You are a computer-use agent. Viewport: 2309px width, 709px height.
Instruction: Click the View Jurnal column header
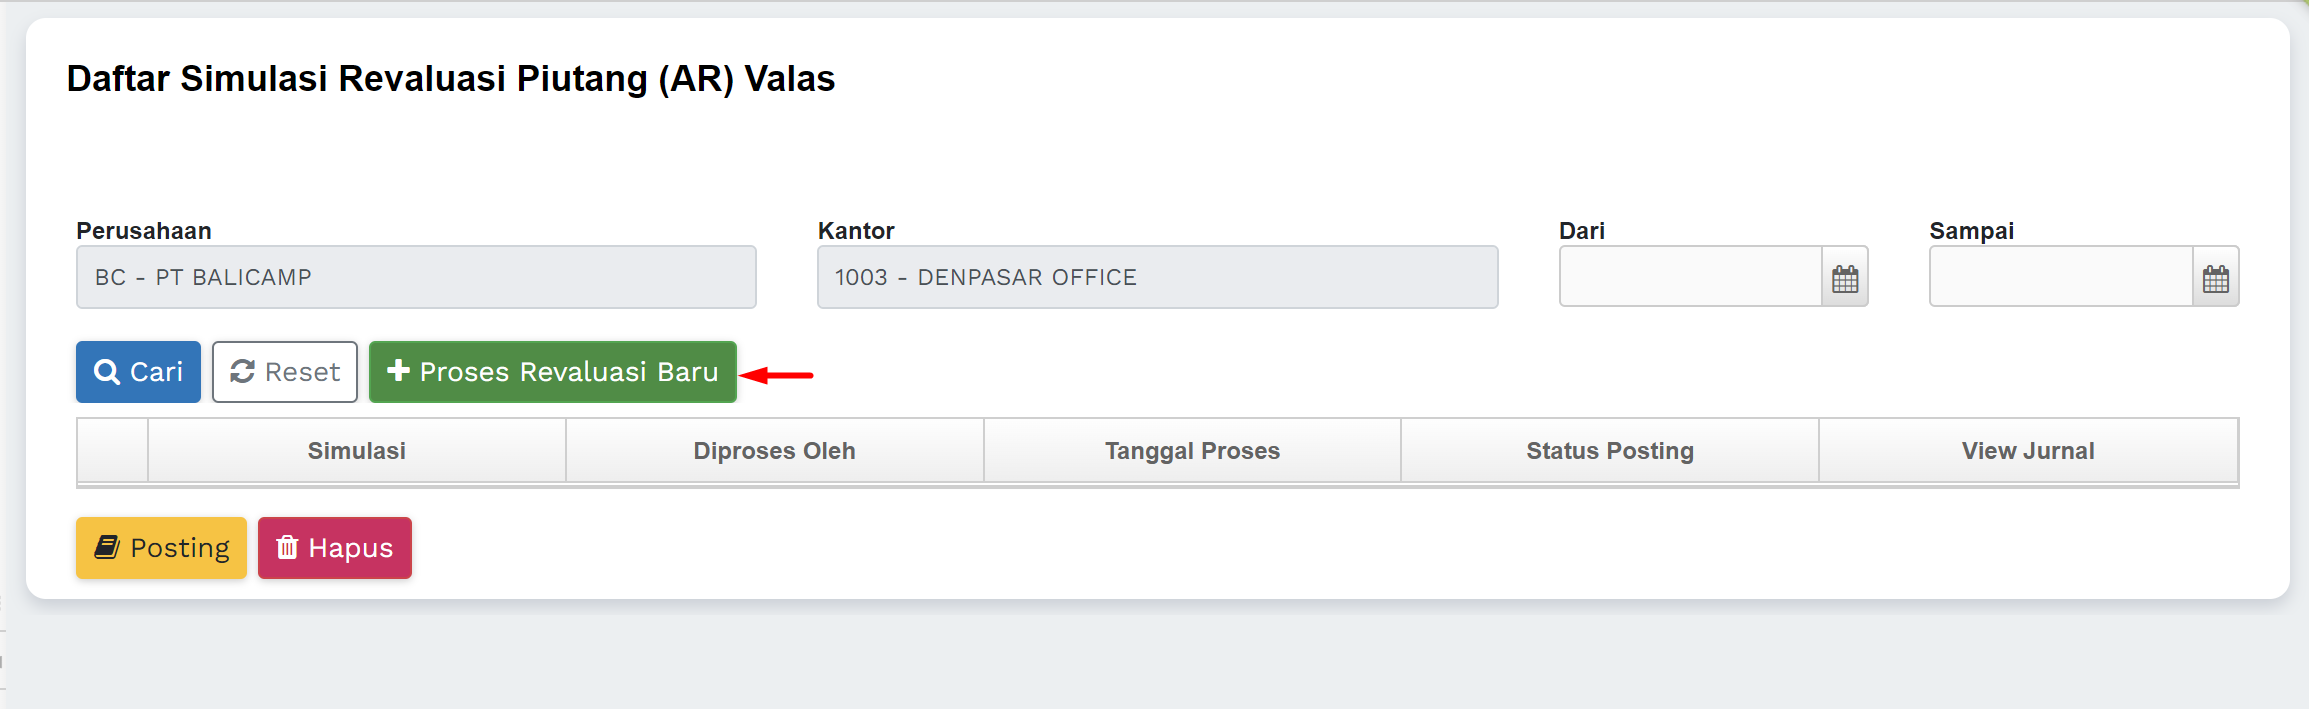2028,451
